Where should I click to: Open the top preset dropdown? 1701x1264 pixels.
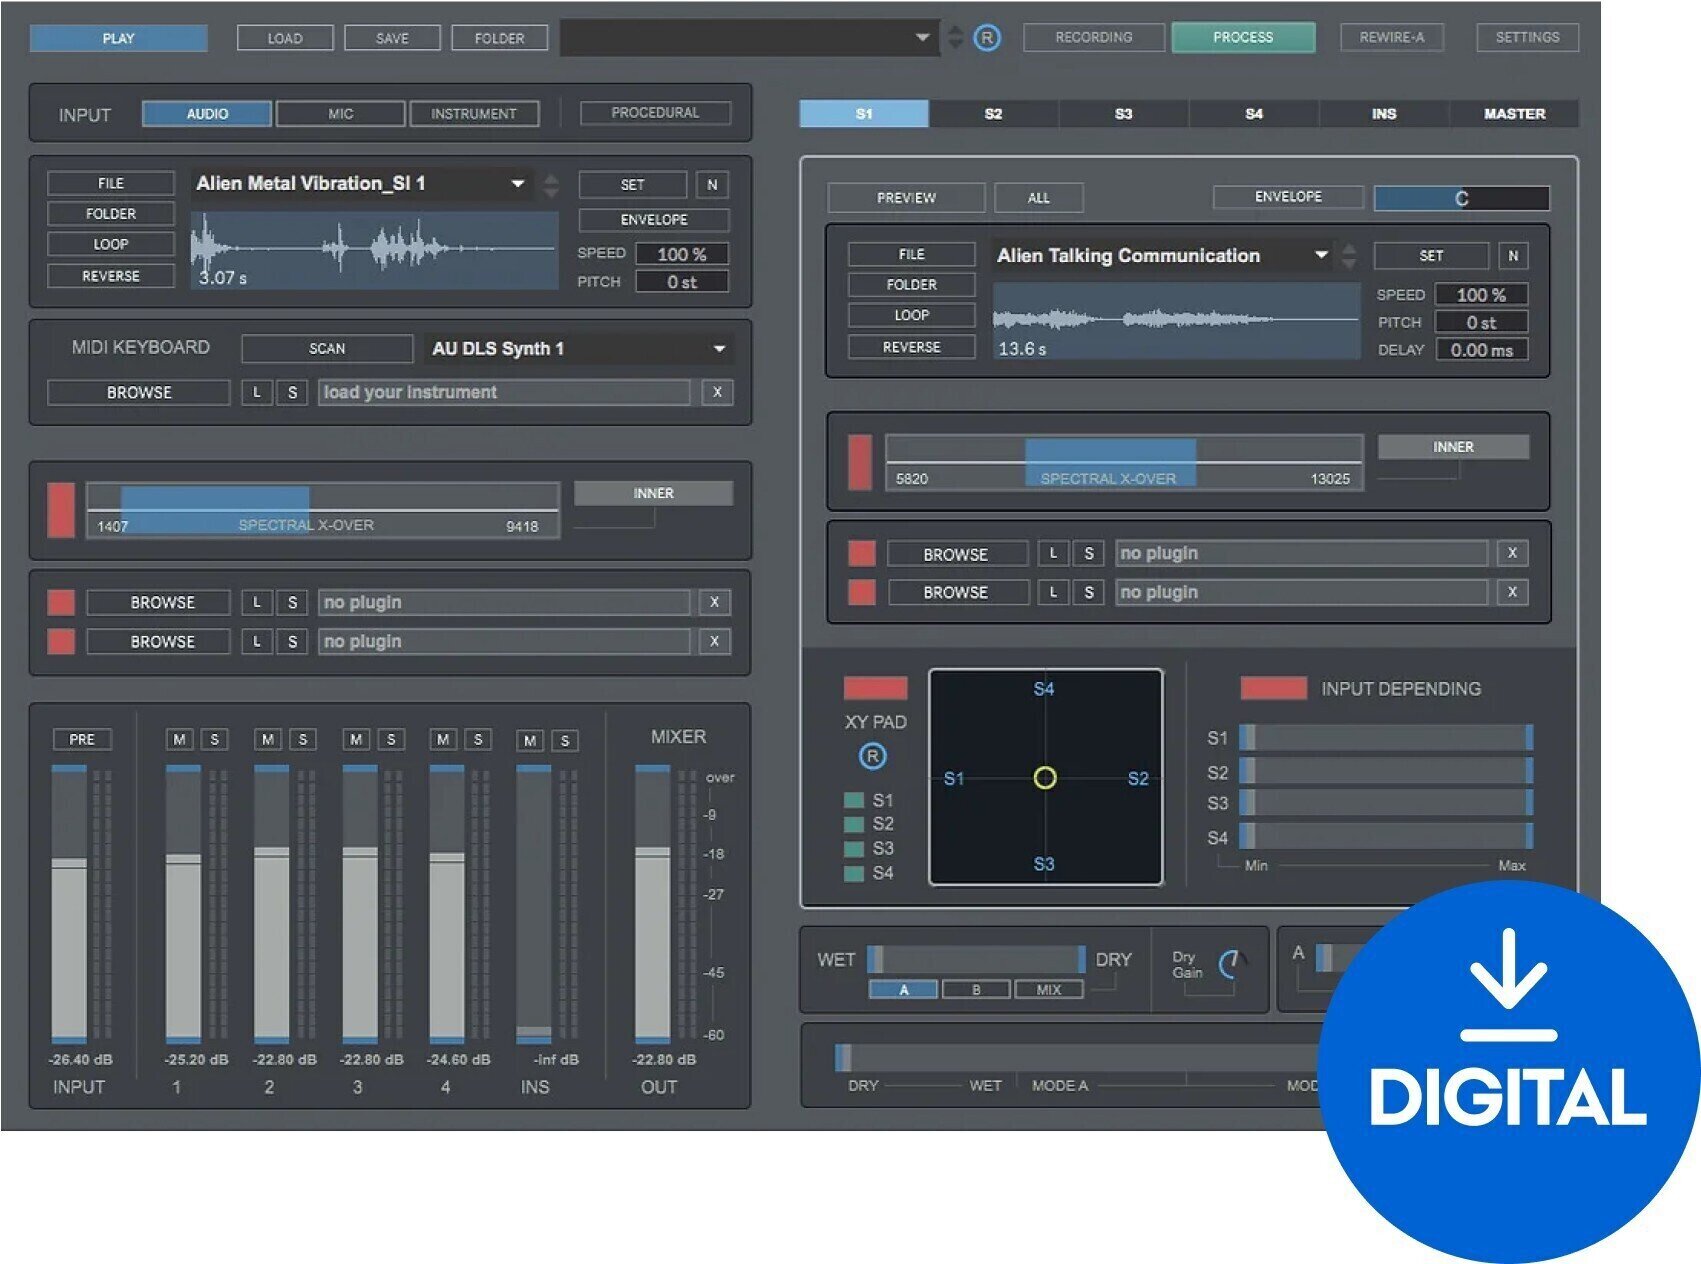(750, 38)
